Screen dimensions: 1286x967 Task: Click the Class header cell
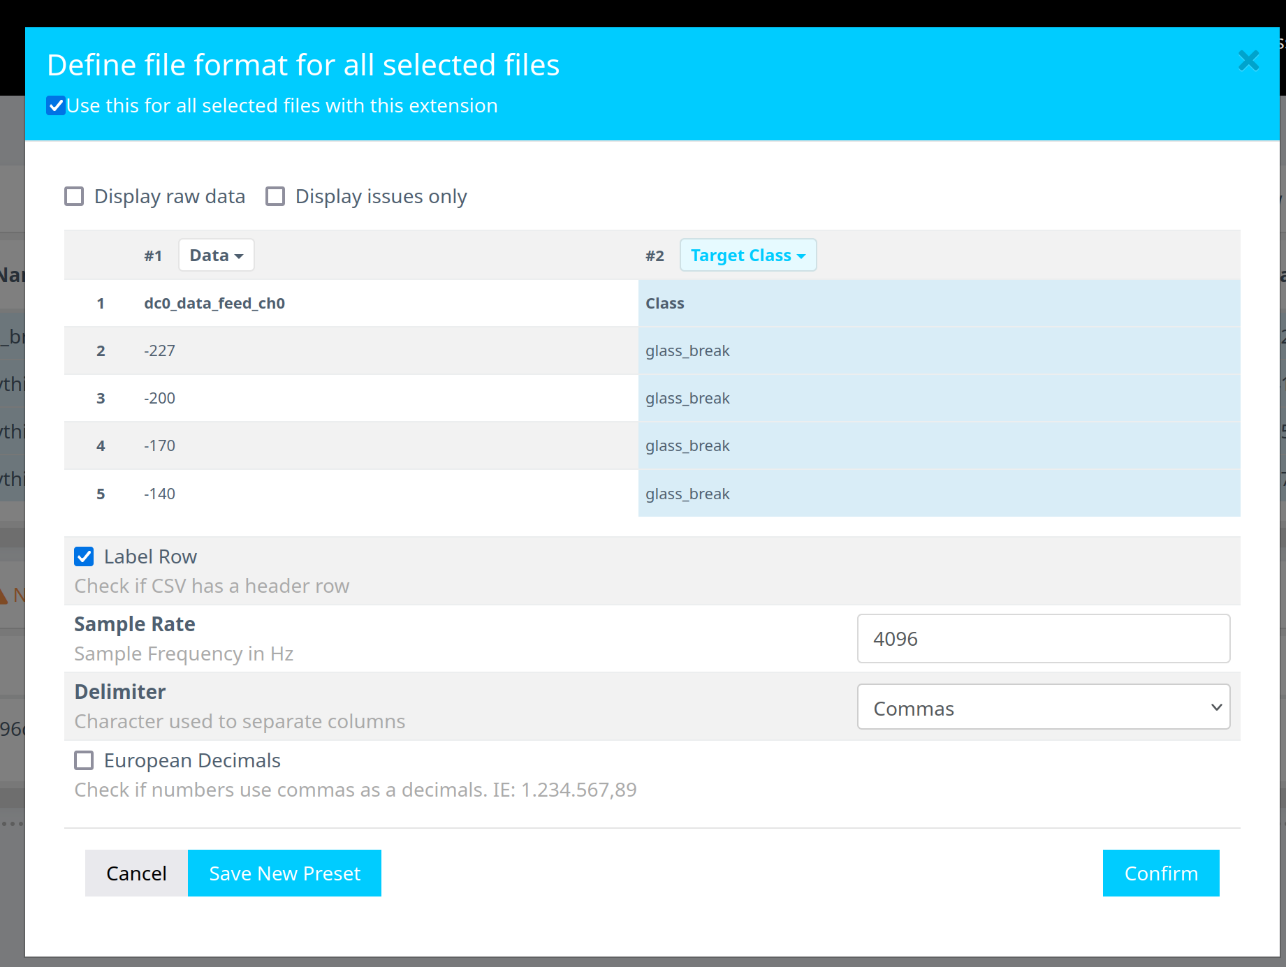coord(665,303)
